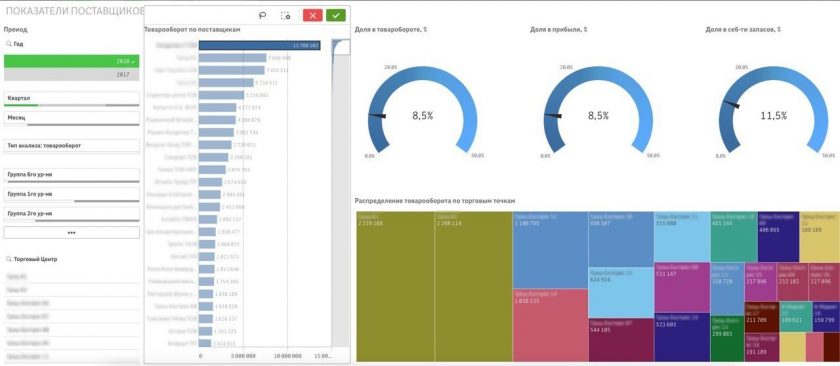
Task: Open search for the Торговый Центр filter
Action: pos(9,259)
